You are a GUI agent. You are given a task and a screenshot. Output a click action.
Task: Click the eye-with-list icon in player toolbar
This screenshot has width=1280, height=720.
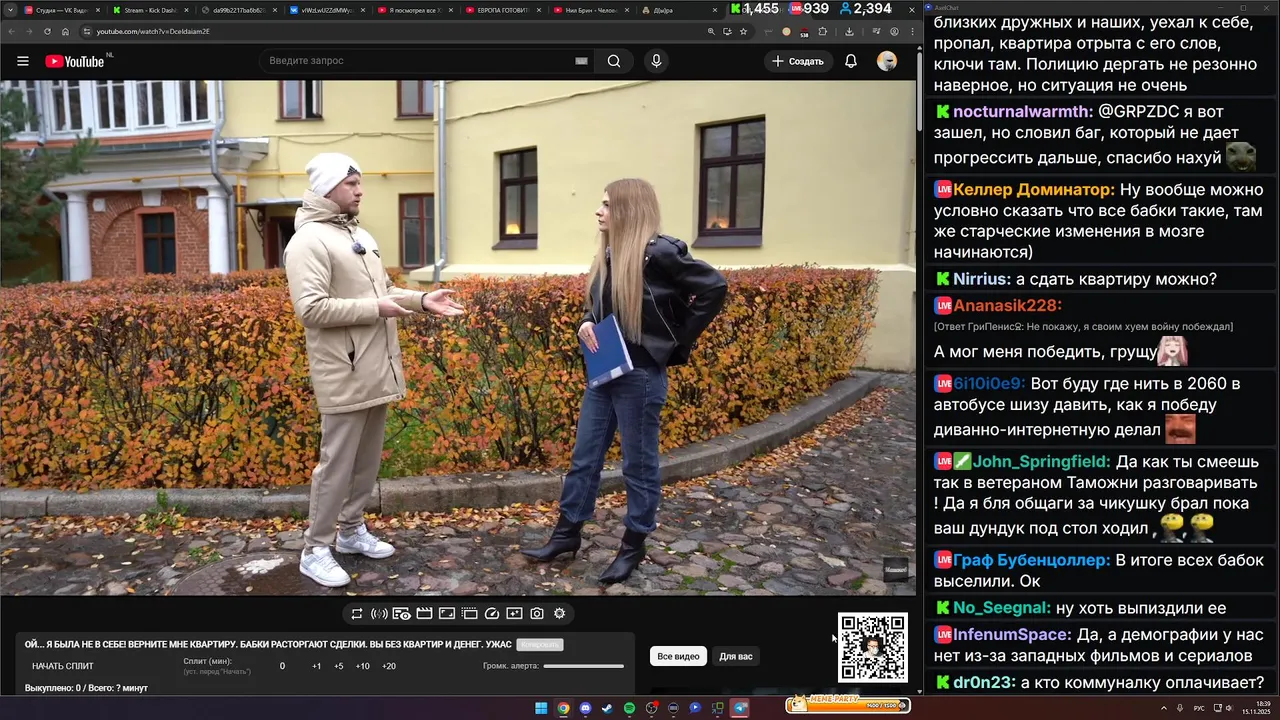pyautogui.click(x=401, y=613)
